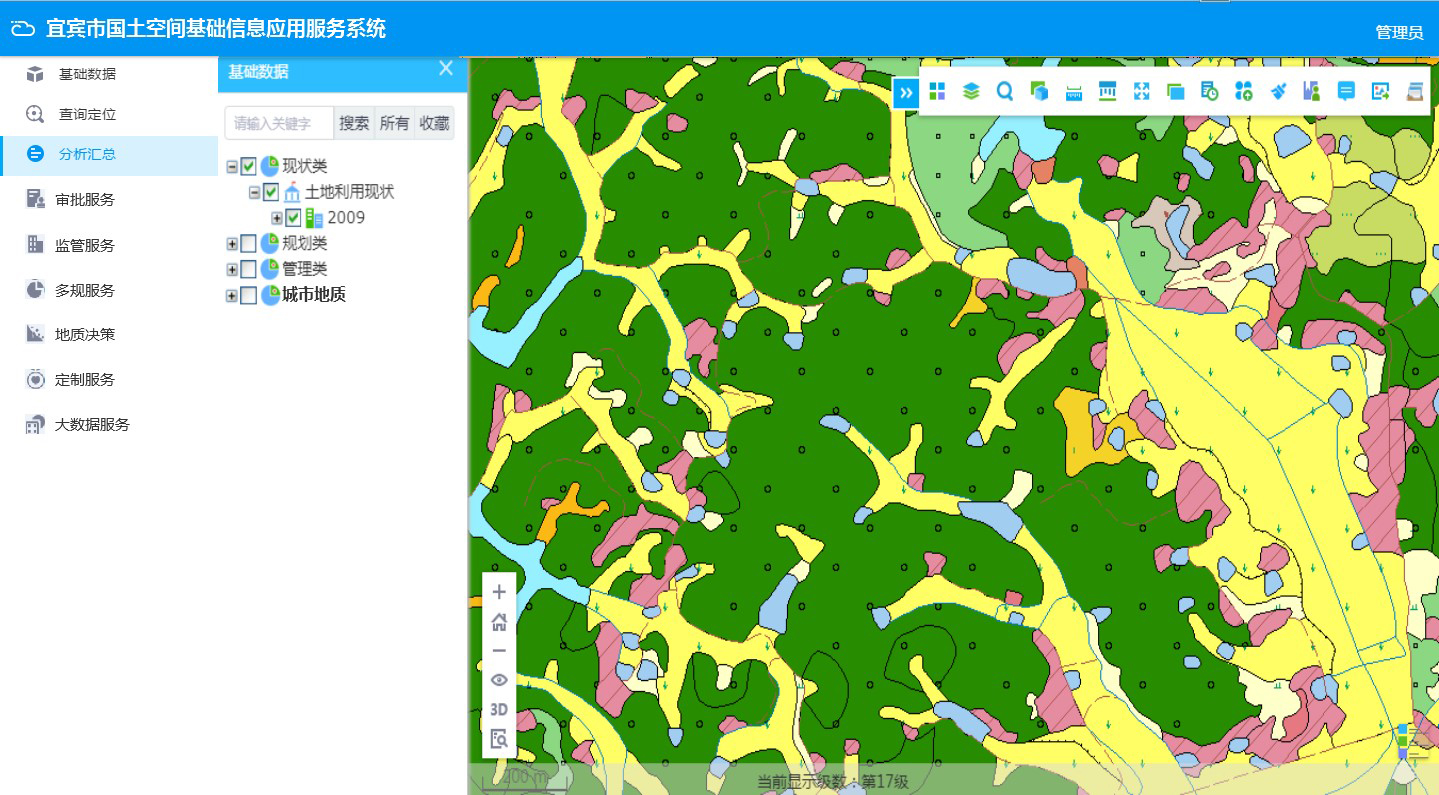1439x795 pixels.
Task: Select the 规划类 tree label
Action: click(305, 243)
